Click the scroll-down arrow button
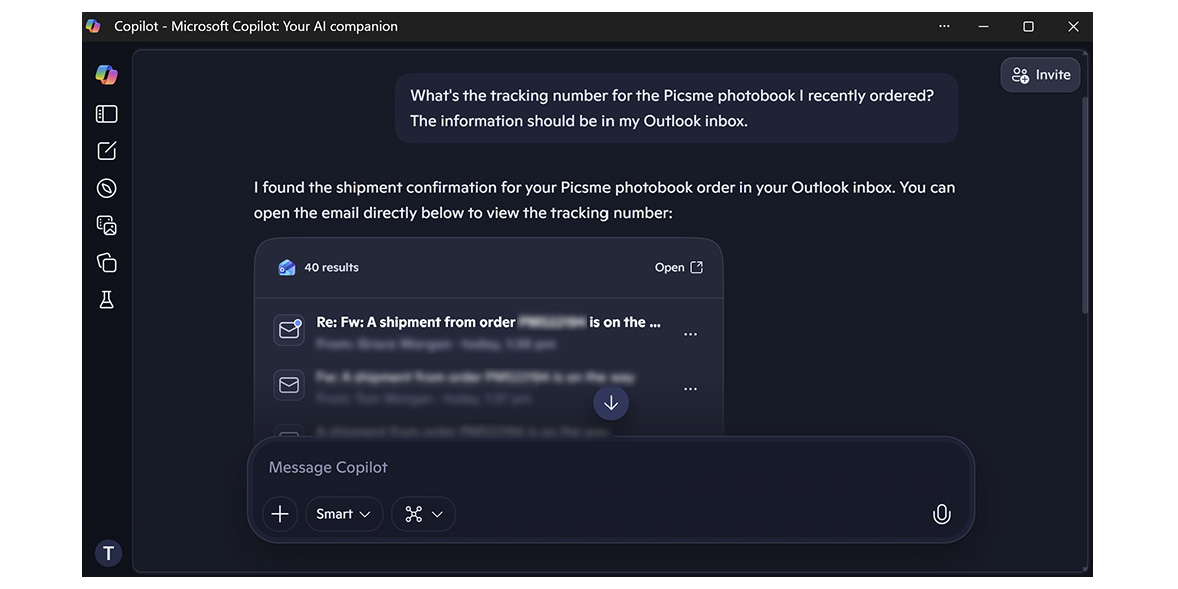This screenshot has width=1178, height=589. point(611,403)
